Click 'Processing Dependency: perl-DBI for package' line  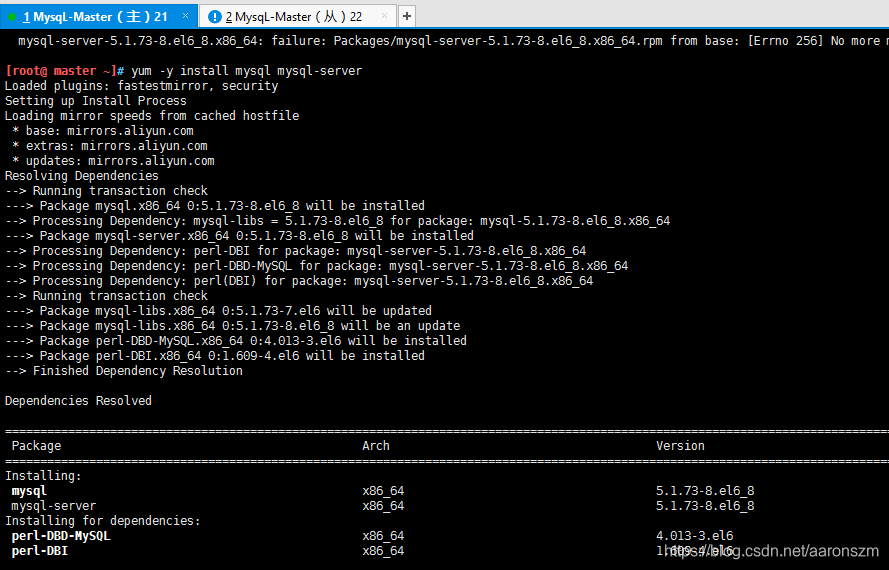(x=295, y=251)
